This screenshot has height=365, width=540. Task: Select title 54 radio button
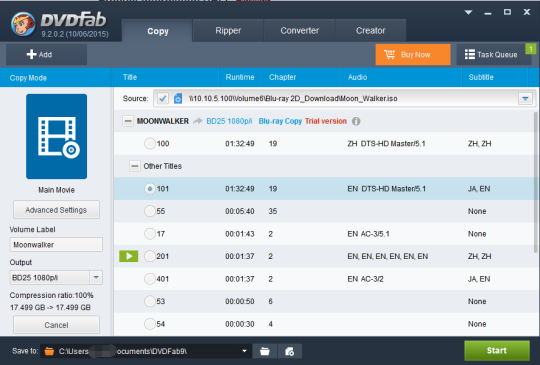click(150, 324)
